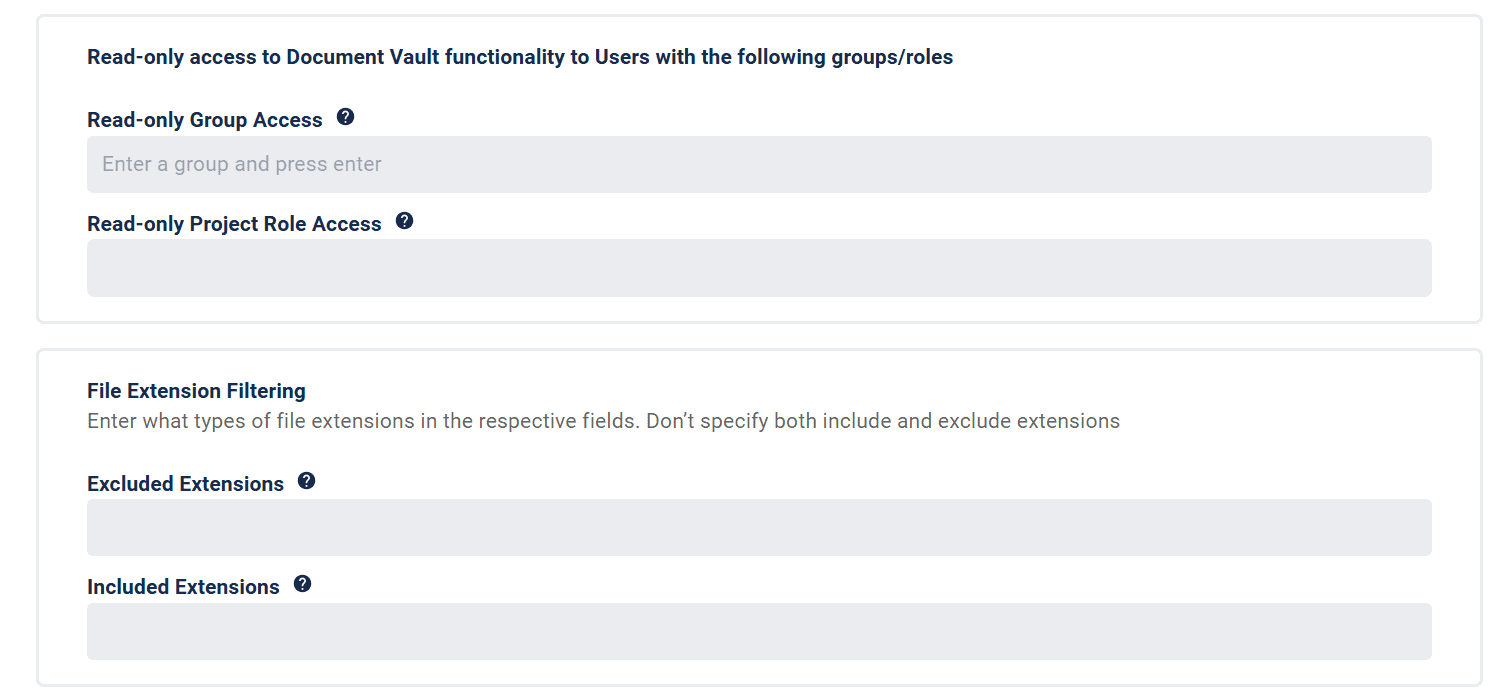
Task: Click the word 'Filtering' in section title
Action: (269, 390)
